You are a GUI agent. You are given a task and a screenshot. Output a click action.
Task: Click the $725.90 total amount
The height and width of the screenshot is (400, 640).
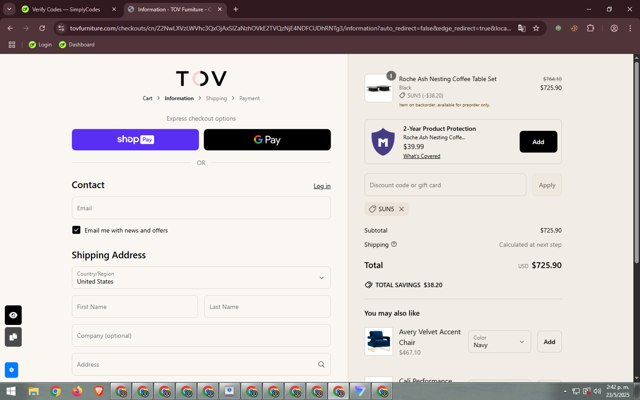pos(547,265)
